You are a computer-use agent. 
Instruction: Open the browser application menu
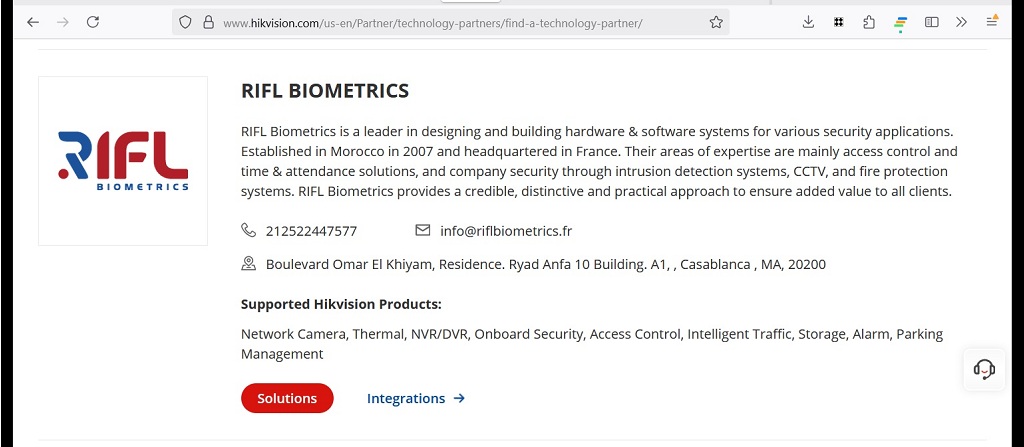[992, 22]
